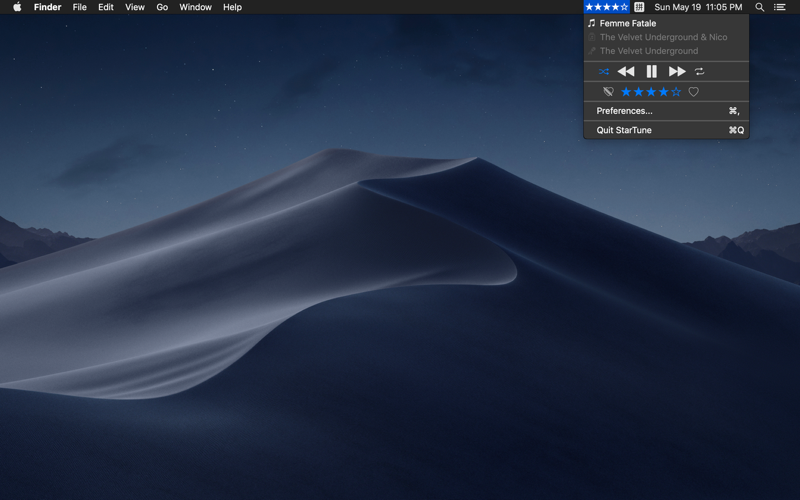Open the Finder menu
The image size is (800, 500).
[47, 7]
